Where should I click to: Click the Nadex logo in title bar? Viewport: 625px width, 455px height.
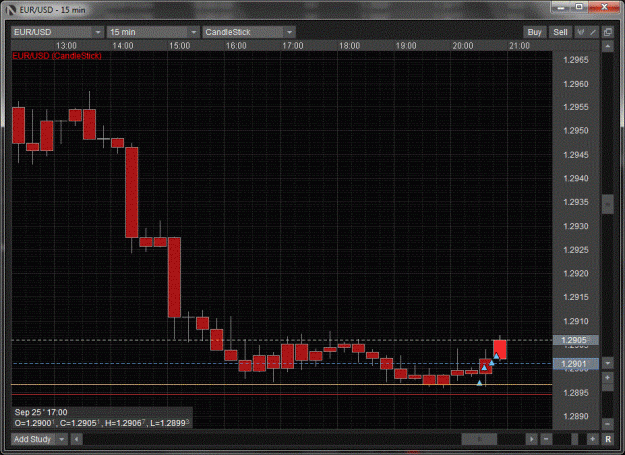[10, 10]
